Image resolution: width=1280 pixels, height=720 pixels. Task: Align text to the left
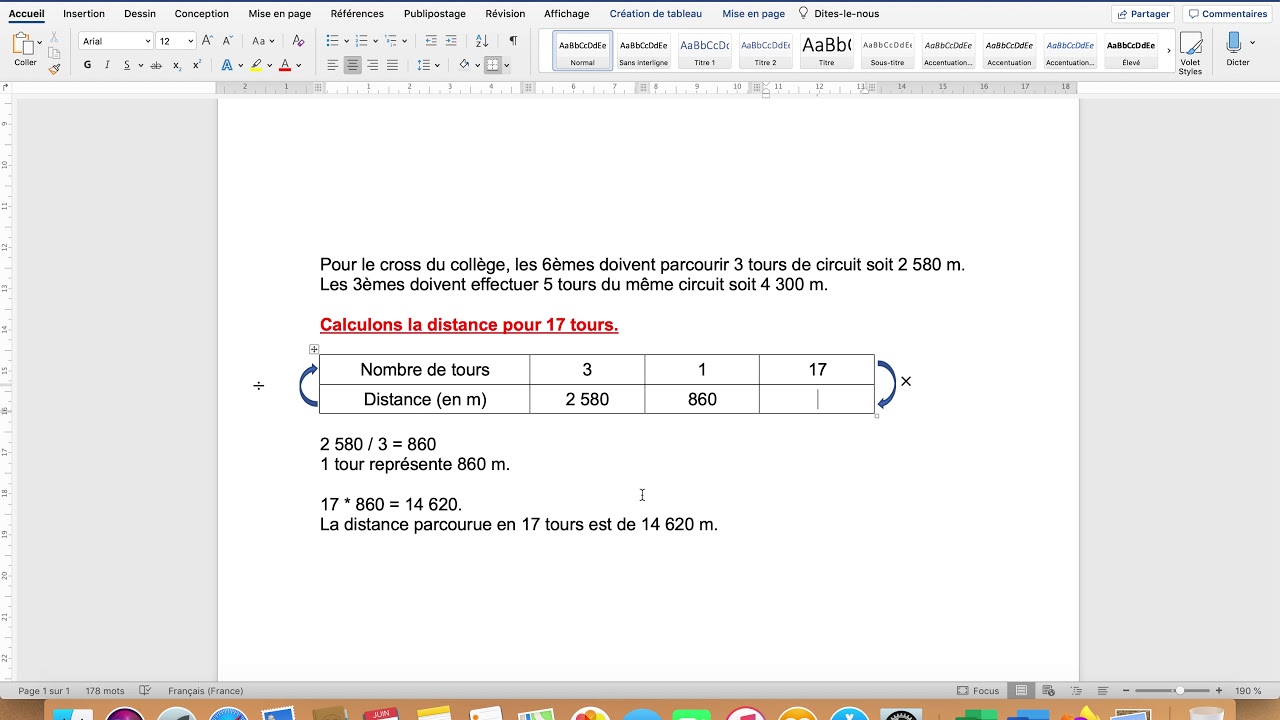click(332, 65)
